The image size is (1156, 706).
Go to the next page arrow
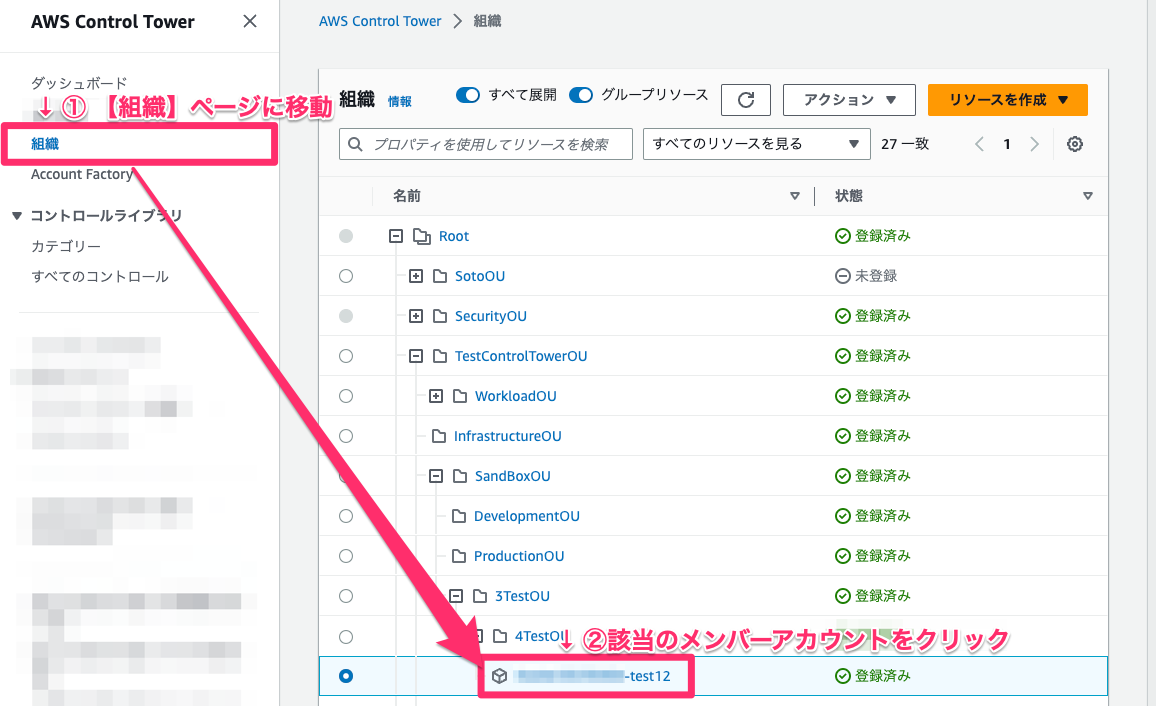[x=1034, y=144]
